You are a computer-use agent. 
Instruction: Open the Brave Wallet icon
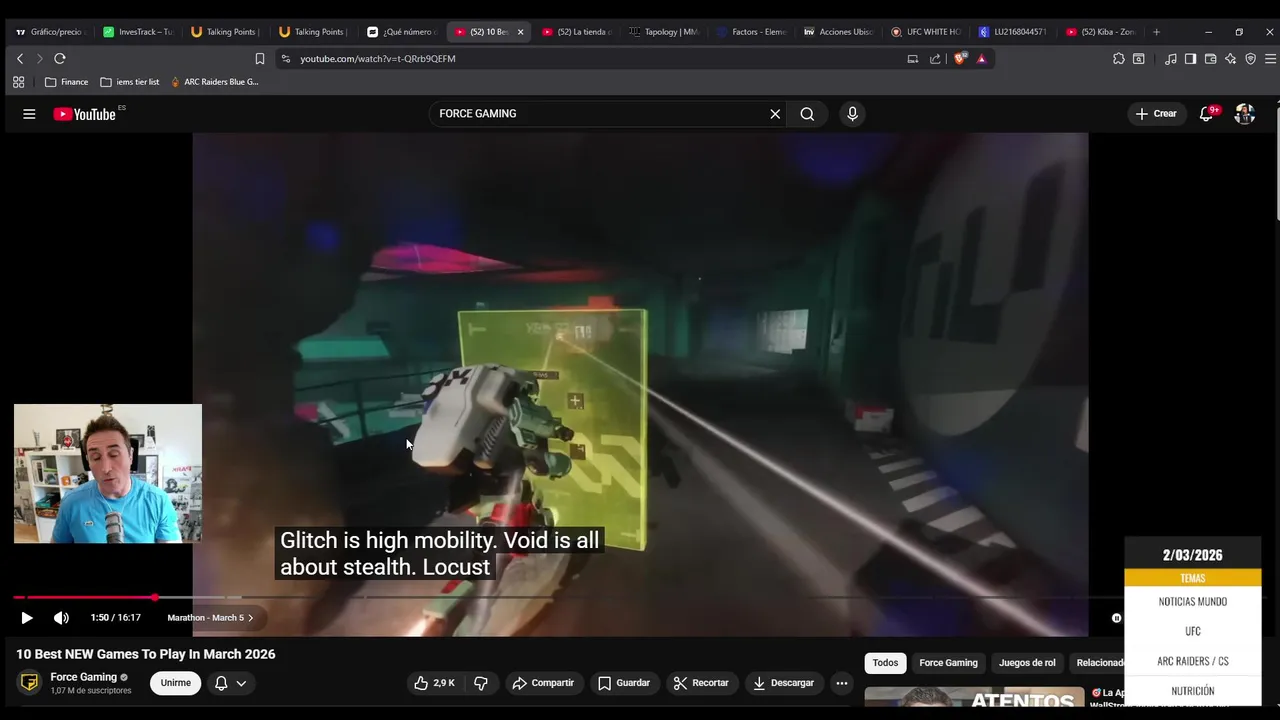pyautogui.click(x=1210, y=59)
